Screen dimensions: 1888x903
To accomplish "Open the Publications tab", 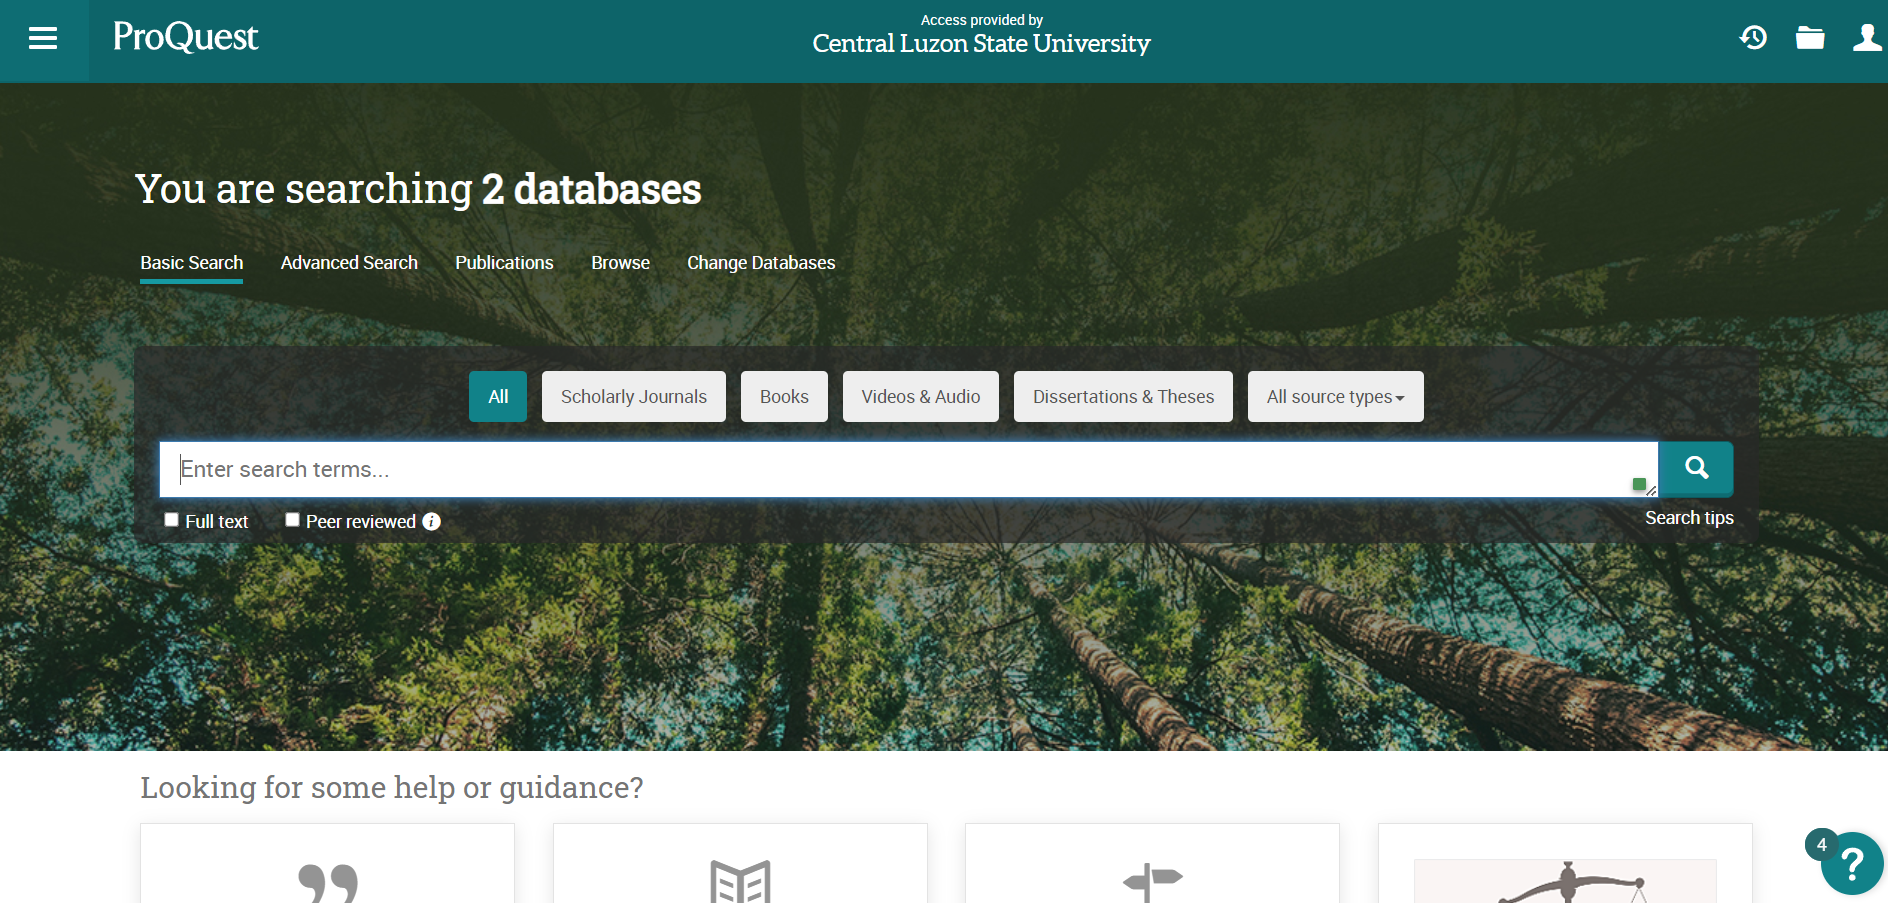I will click(504, 263).
